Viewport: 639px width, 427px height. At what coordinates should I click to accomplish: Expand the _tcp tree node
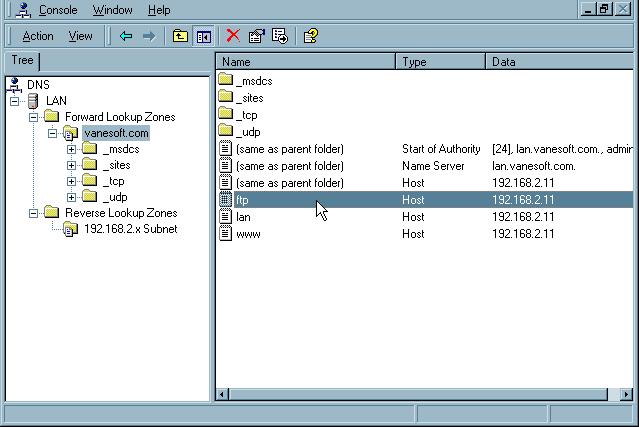71,181
